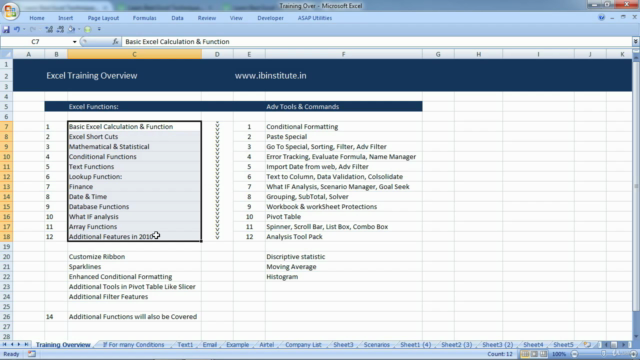Screen dimensions: 640x360
Task: Click the Insert Worksheet icon after Sheet5
Action: [587, 344]
